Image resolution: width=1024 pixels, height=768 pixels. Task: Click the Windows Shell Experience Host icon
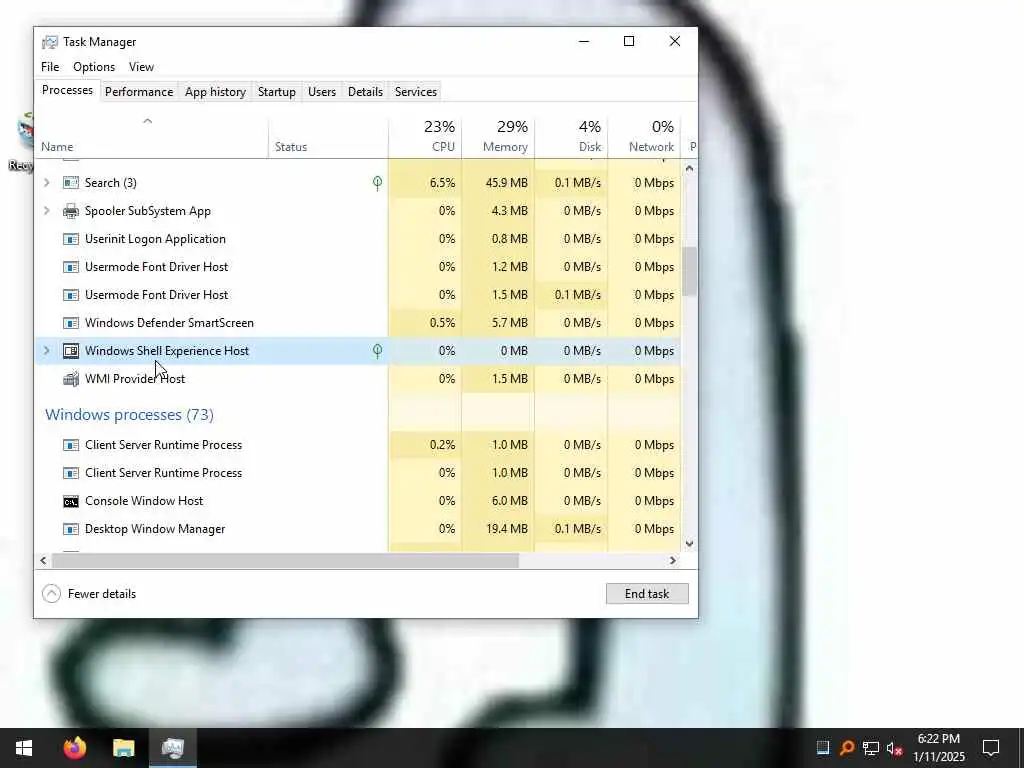tap(71, 351)
